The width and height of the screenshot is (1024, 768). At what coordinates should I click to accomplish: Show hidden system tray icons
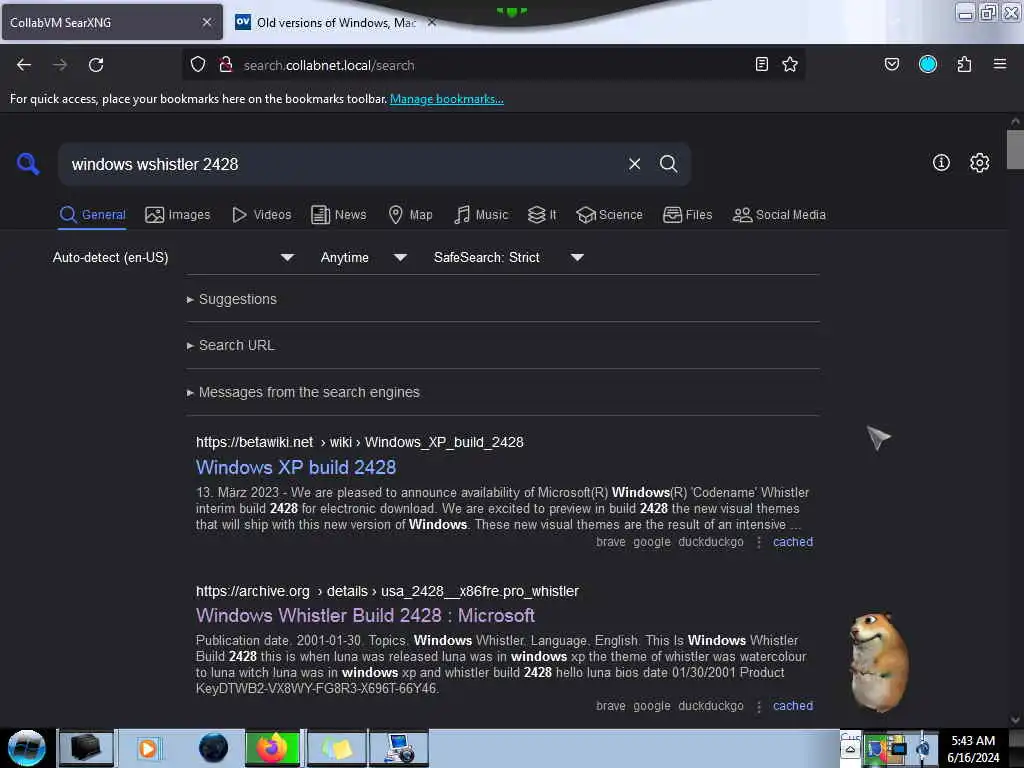[850, 749]
